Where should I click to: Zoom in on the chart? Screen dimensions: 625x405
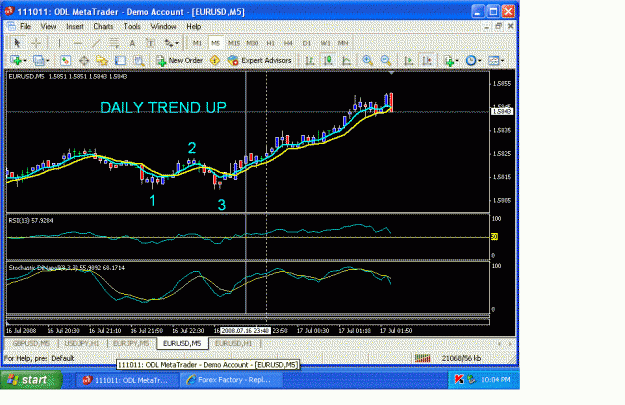368,61
